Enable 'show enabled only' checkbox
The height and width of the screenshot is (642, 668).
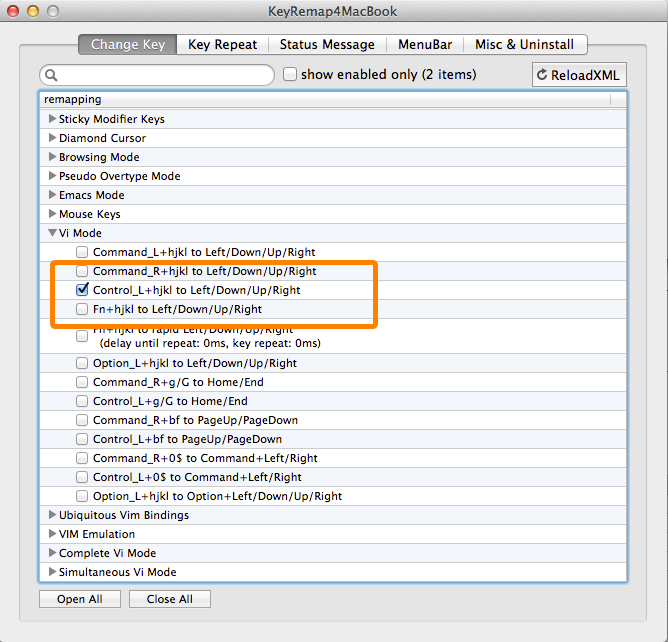[290, 74]
